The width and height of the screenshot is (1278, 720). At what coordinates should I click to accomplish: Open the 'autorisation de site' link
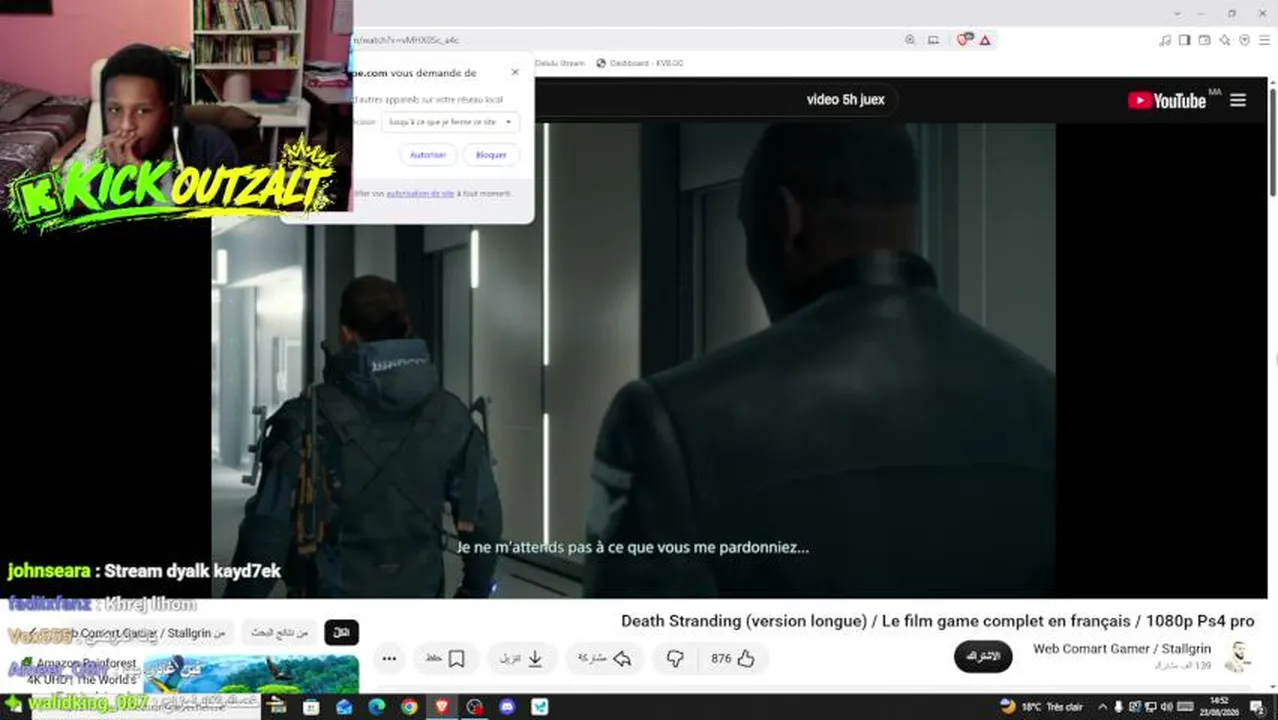(420, 193)
